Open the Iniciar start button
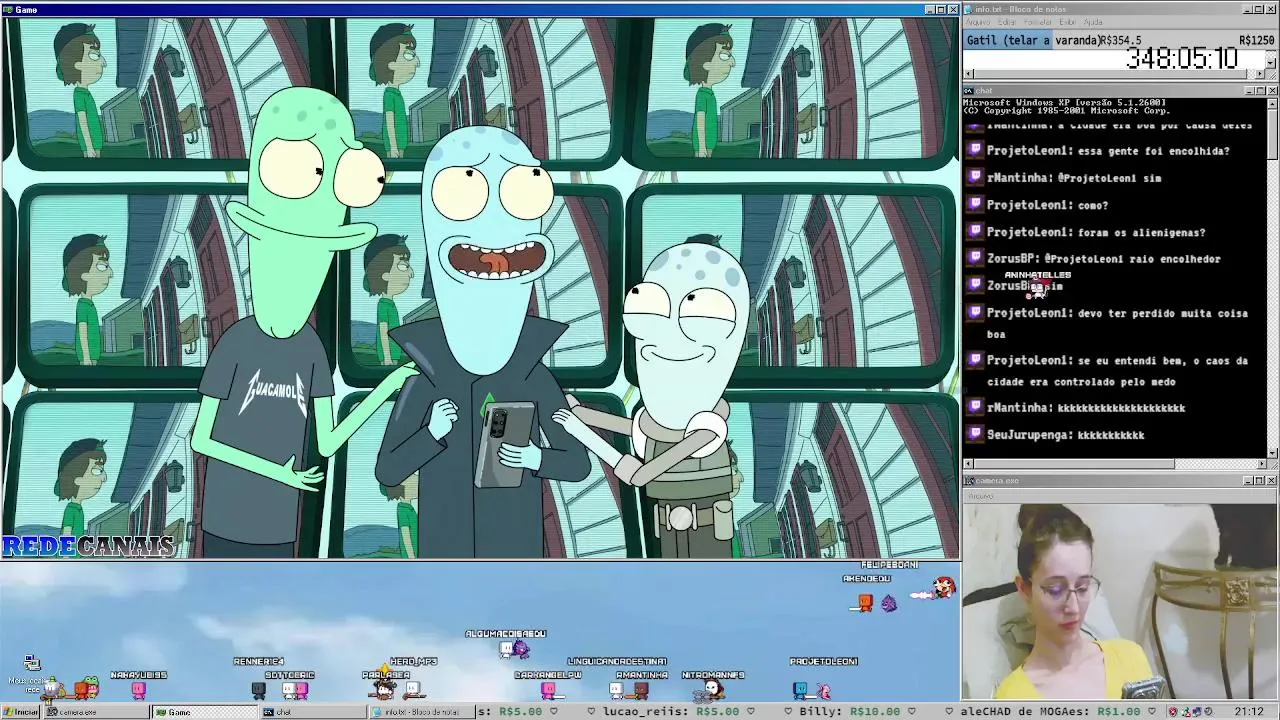The image size is (1280, 720). pyautogui.click(x=21, y=712)
